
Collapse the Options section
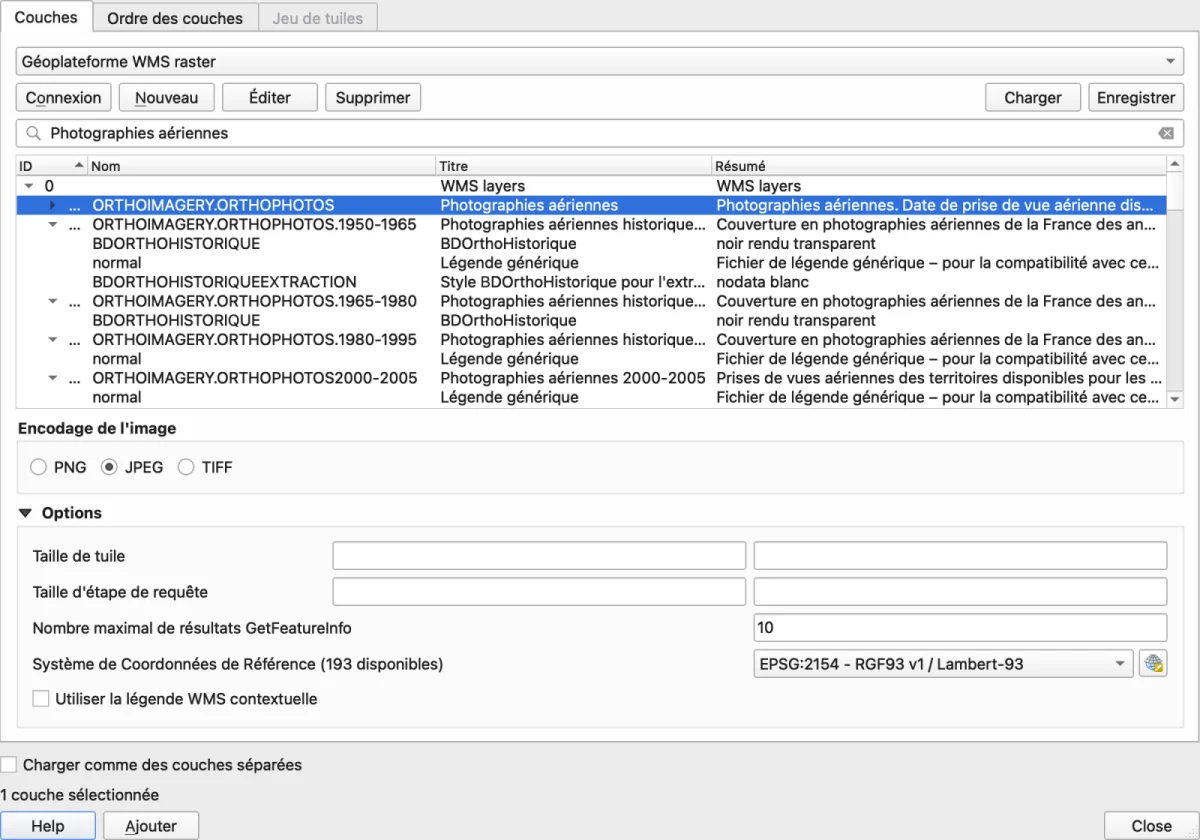(x=26, y=513)
